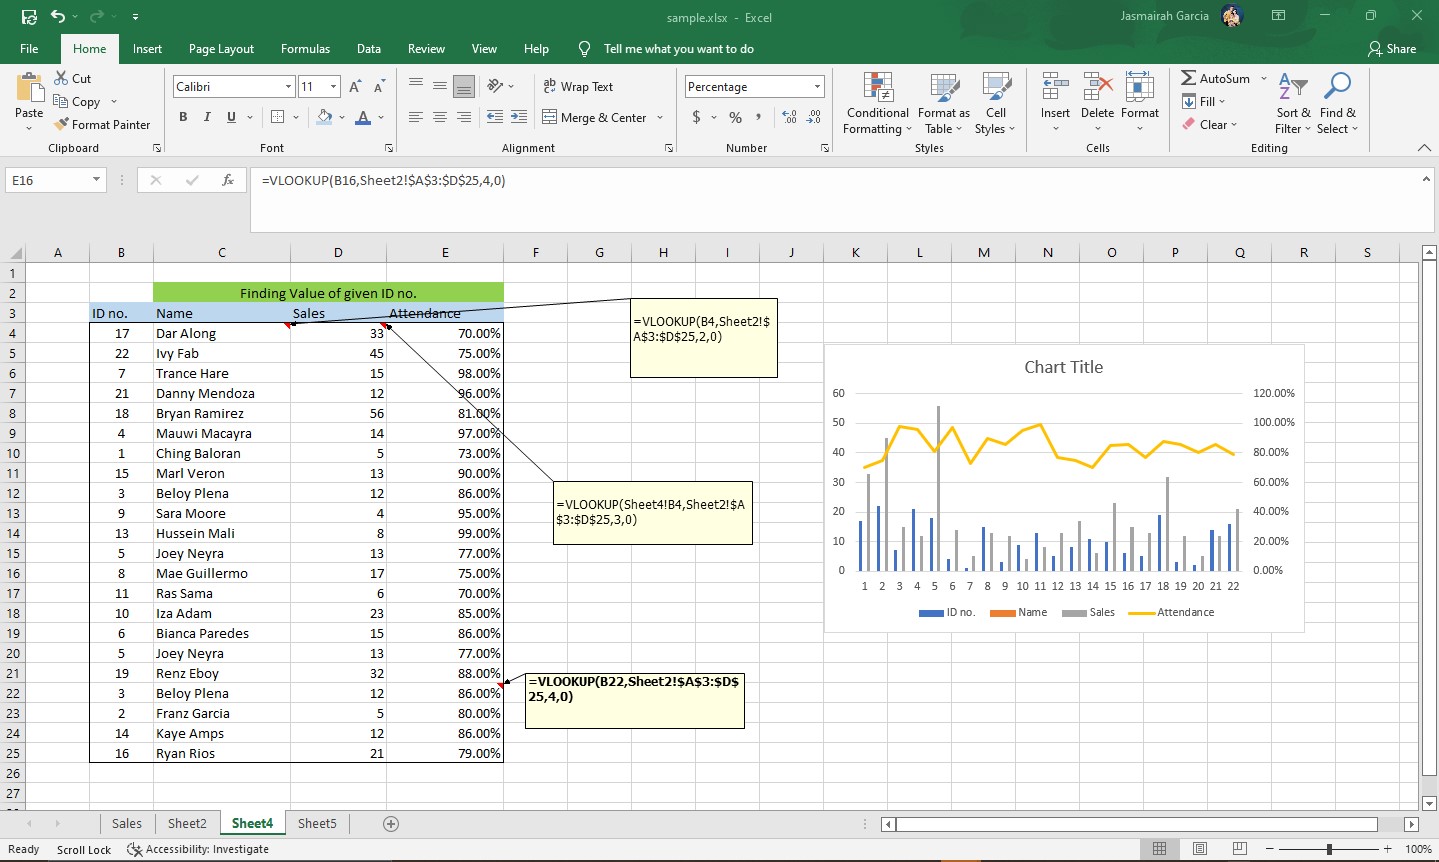1439x862 pixels.
Task: Click the Font Color A icon
Action: pyautogui.click(x=363, y=117)
